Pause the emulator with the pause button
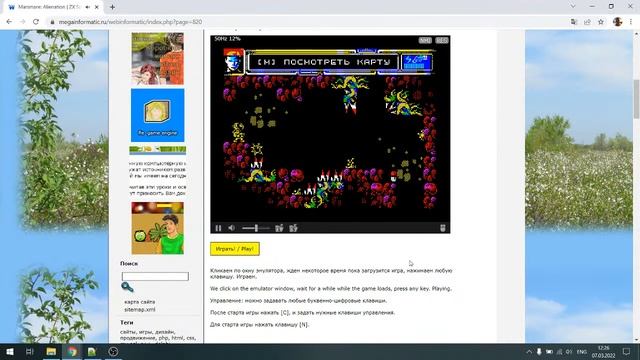Viewport: 640px width, 360px height. point(218,228)
